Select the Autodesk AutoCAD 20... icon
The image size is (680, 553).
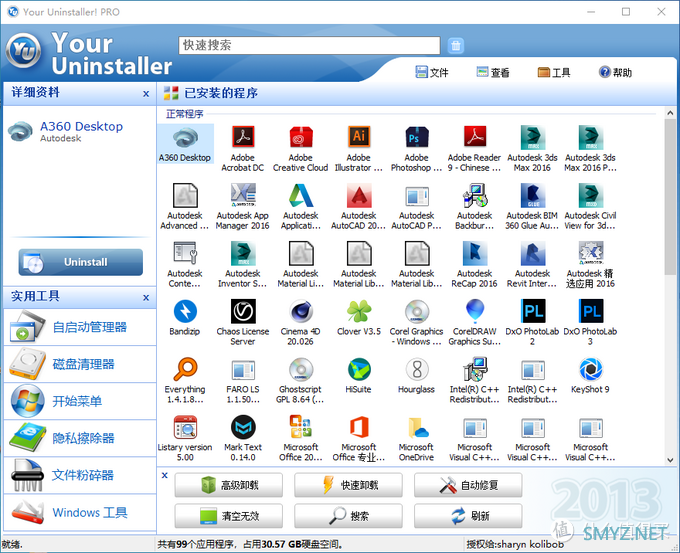(359, 196)
